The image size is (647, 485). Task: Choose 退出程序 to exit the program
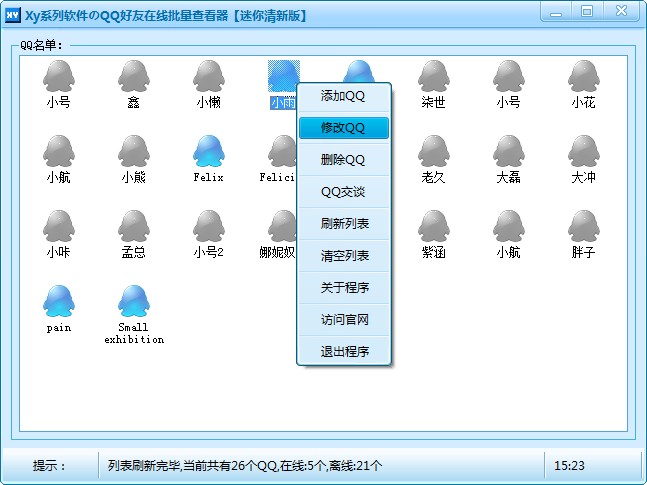pyautogui.click(x=344, y=352)
